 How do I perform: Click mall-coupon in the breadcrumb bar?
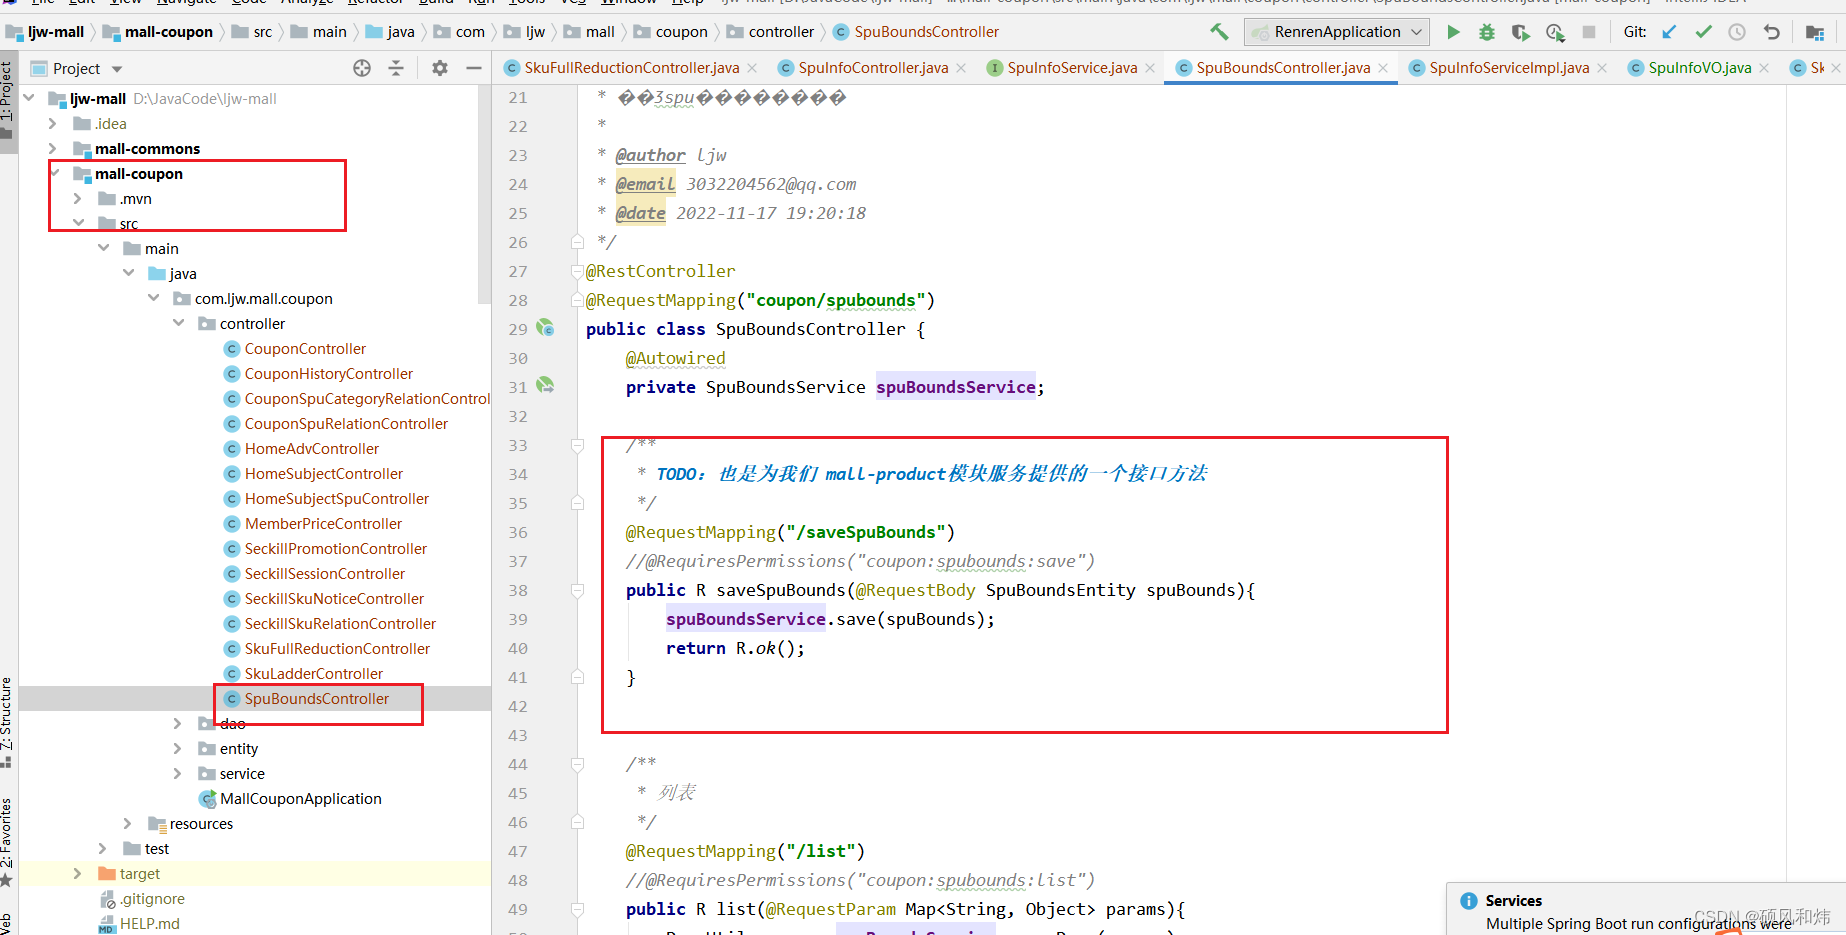click(158, 32)
